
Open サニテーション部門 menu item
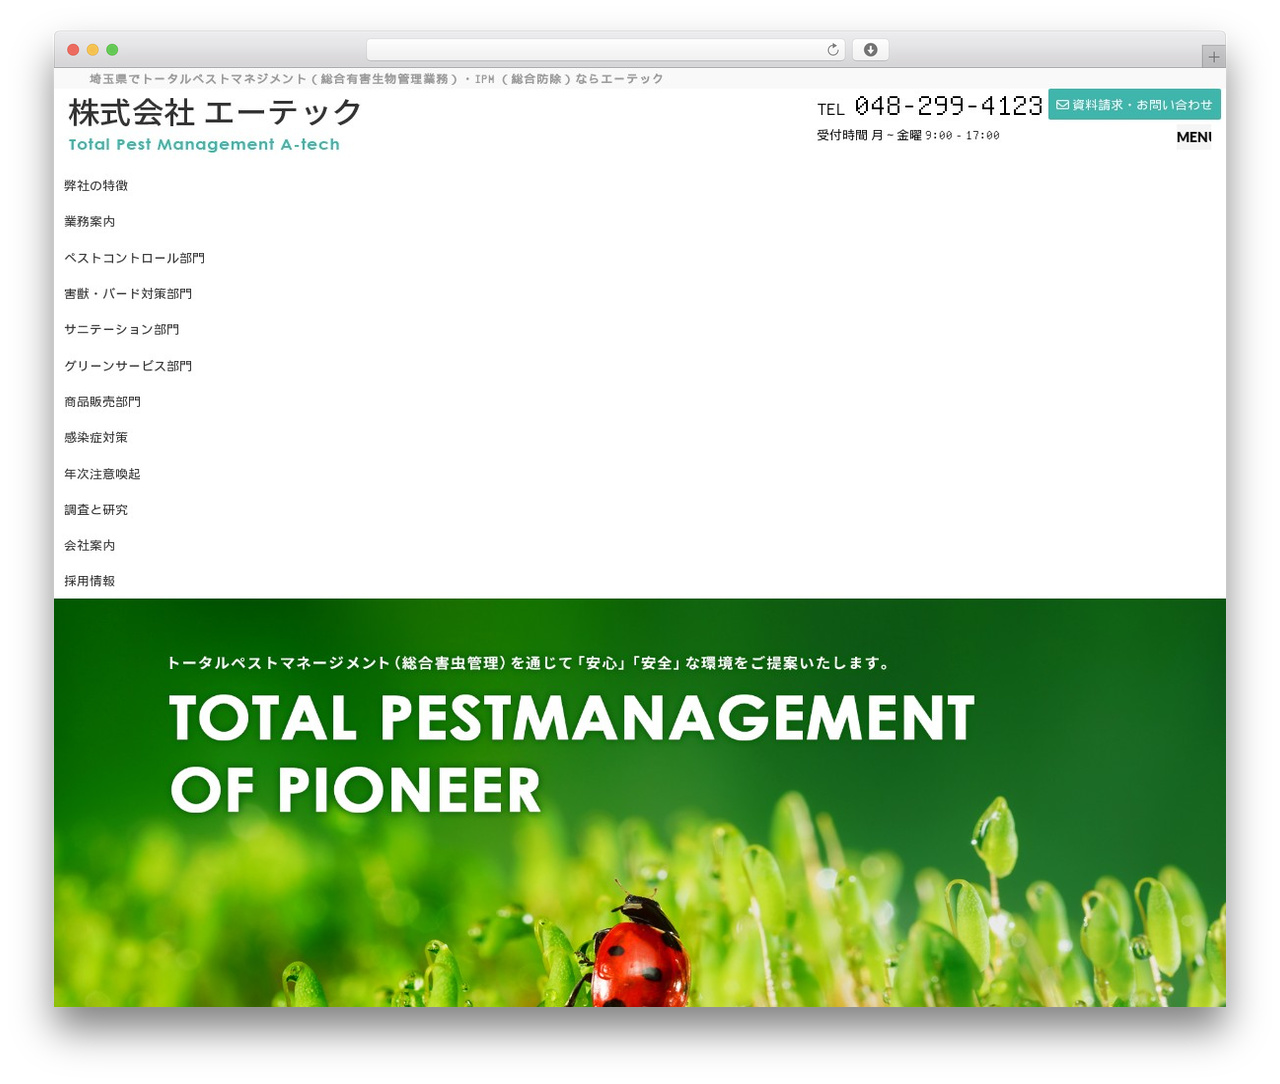[122, 329]
